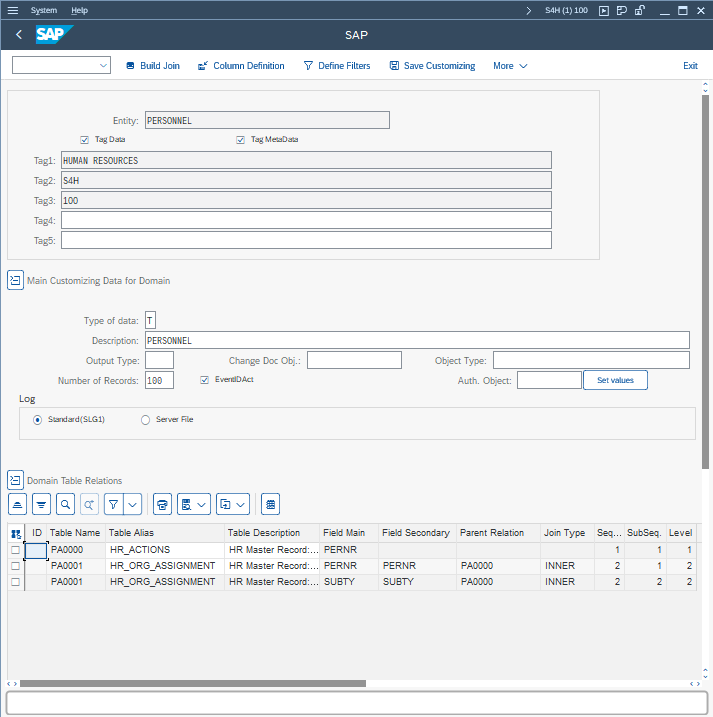Click the Tag4 input field
The width and height of the screenshot is (713, 717).
306,220
